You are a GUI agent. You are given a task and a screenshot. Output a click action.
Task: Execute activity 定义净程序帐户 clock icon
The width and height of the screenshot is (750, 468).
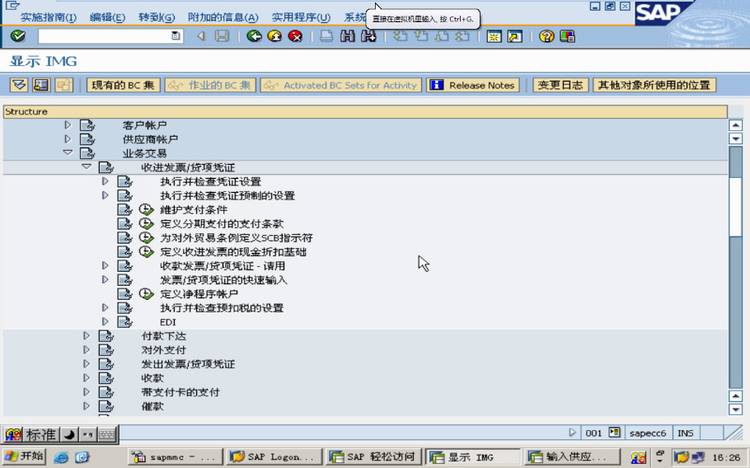(x=146, y=294)
